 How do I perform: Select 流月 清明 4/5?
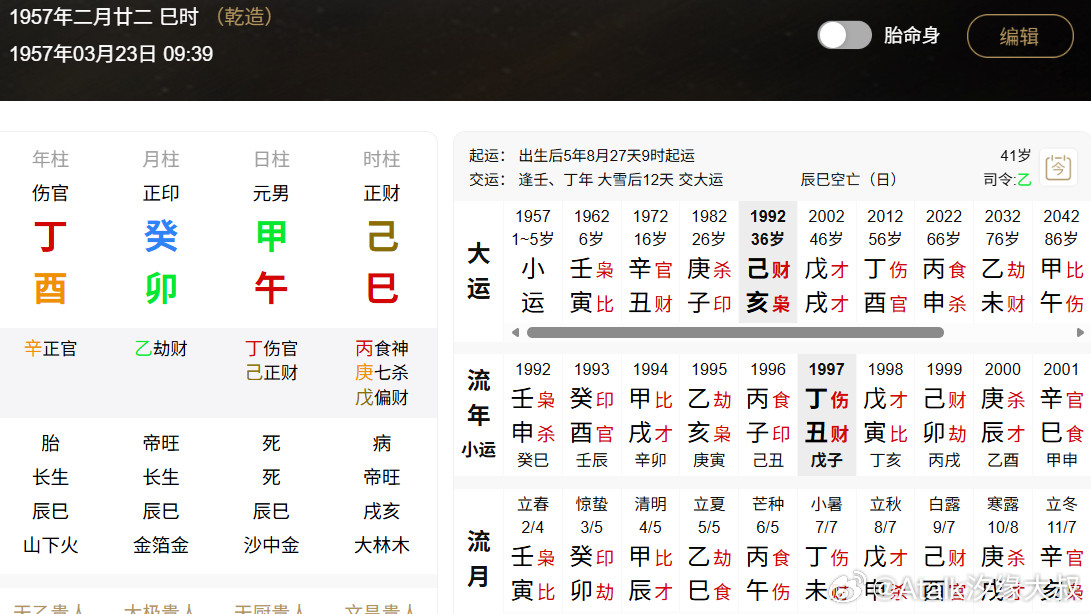tap(650, 550)
